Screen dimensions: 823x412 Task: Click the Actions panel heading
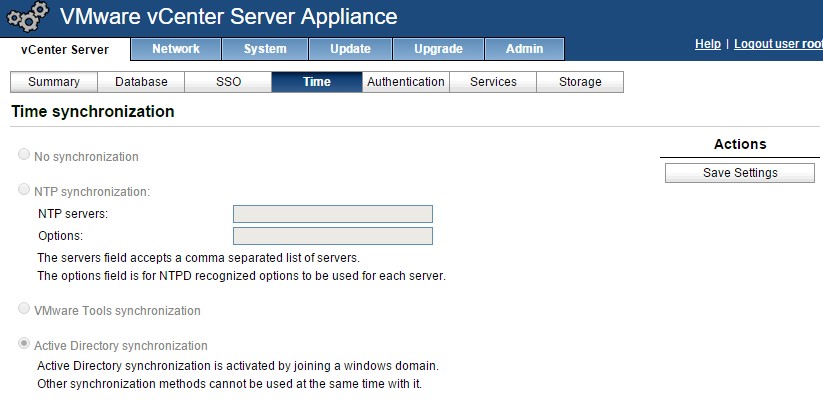tap(740, 144)
